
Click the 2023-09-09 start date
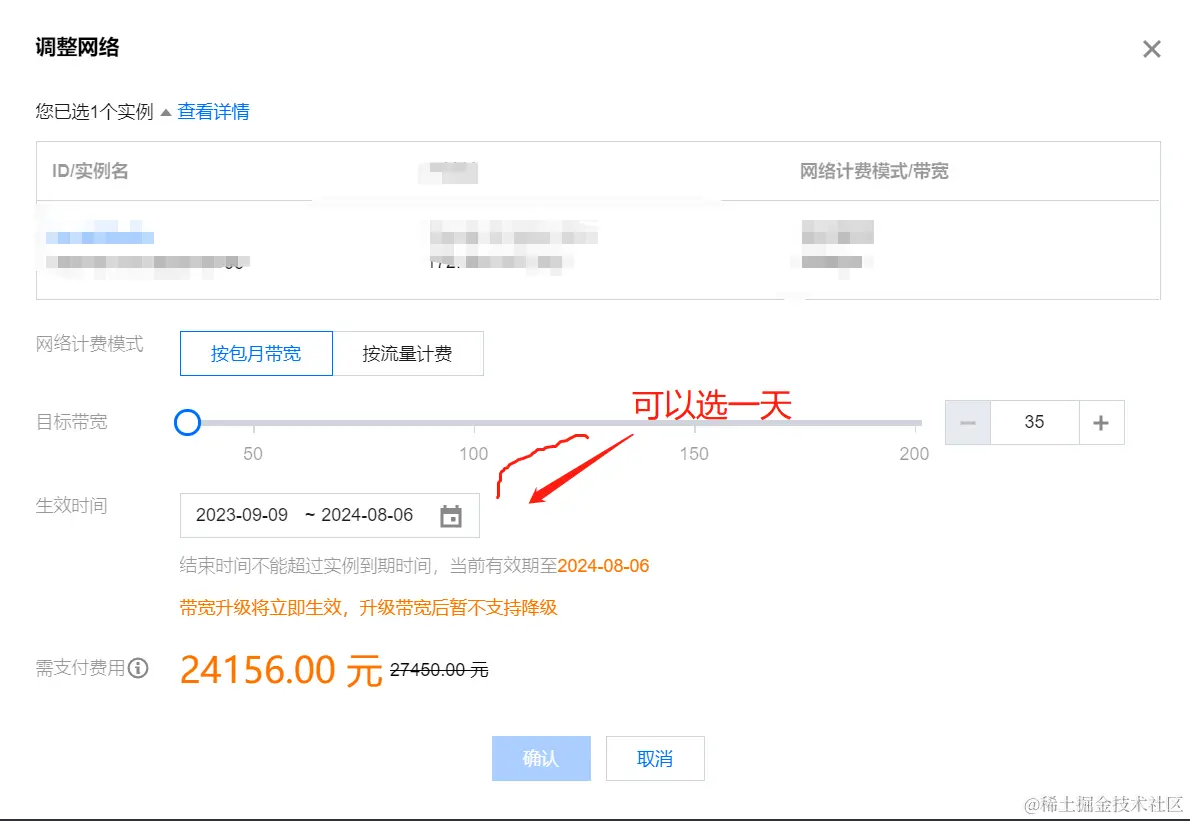click(x=242, y=515)
